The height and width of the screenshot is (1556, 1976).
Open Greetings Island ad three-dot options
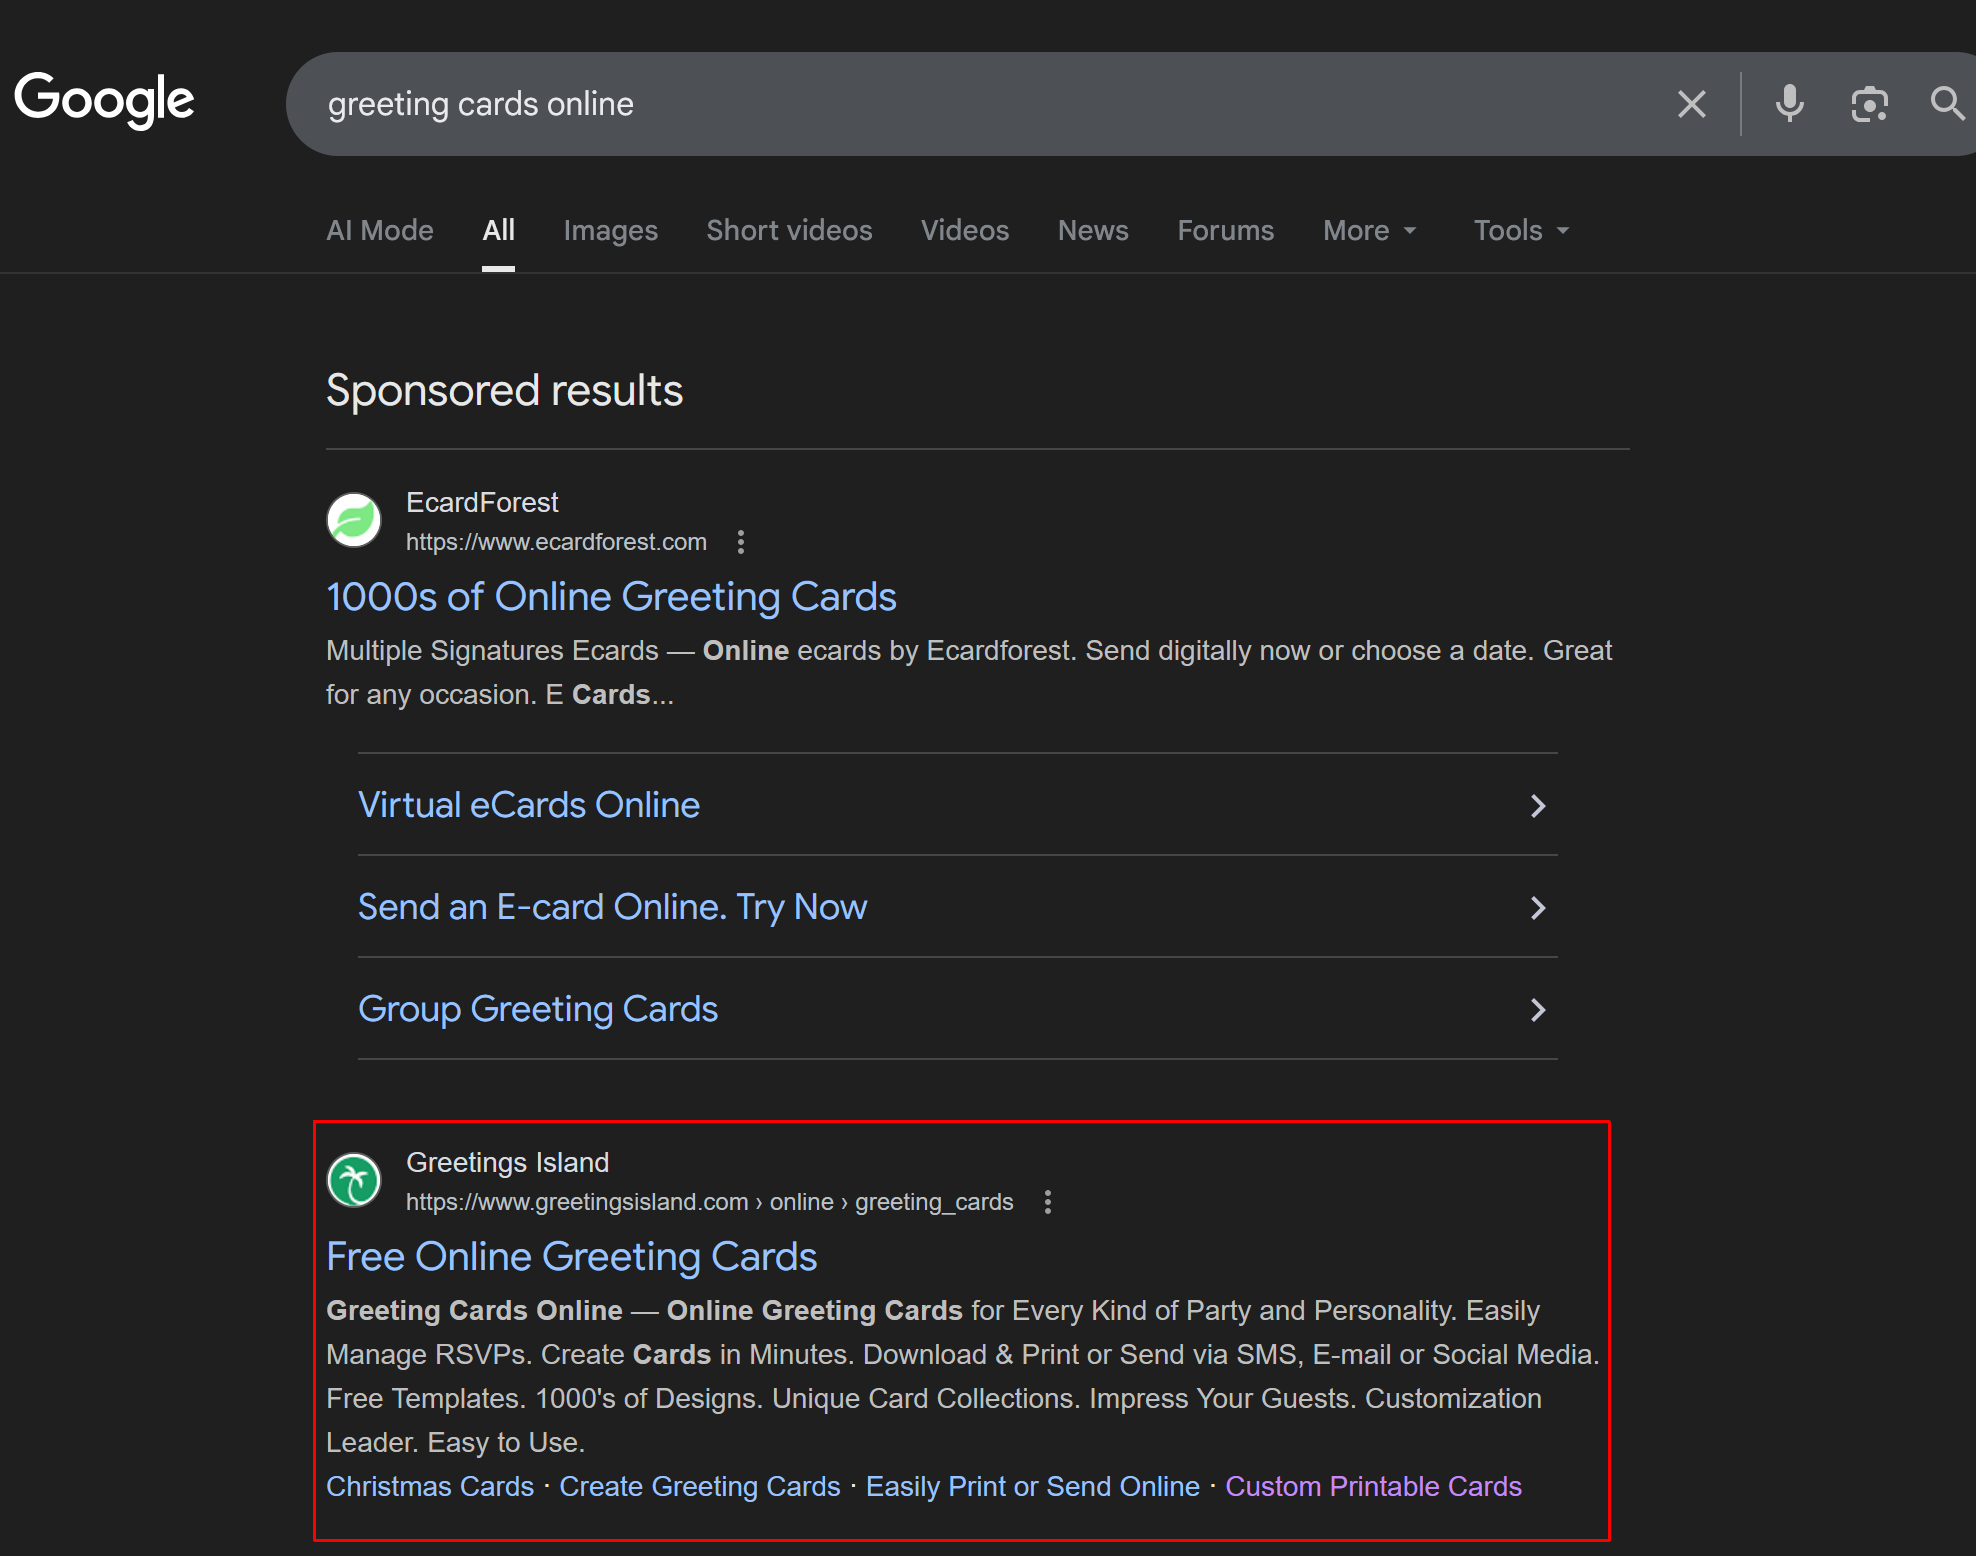point(1047,1202)
